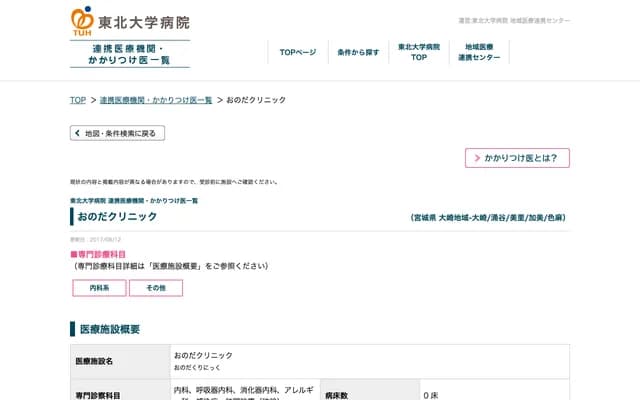Select 条件から探す in the navigation bar
Viewport: 640px width, 400px height.
point(358,52)
